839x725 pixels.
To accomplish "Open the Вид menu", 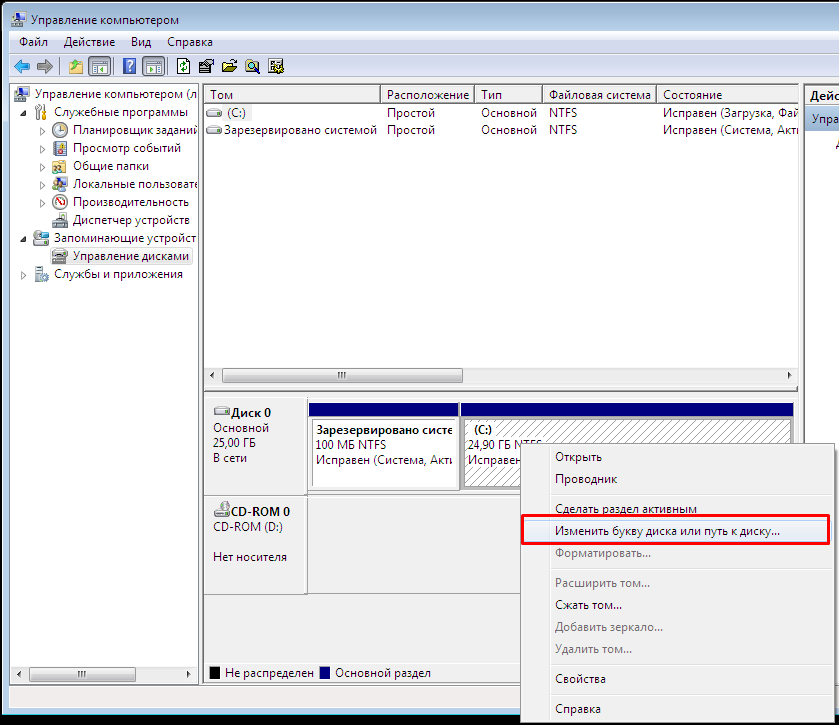I will [x=141, y=42].
